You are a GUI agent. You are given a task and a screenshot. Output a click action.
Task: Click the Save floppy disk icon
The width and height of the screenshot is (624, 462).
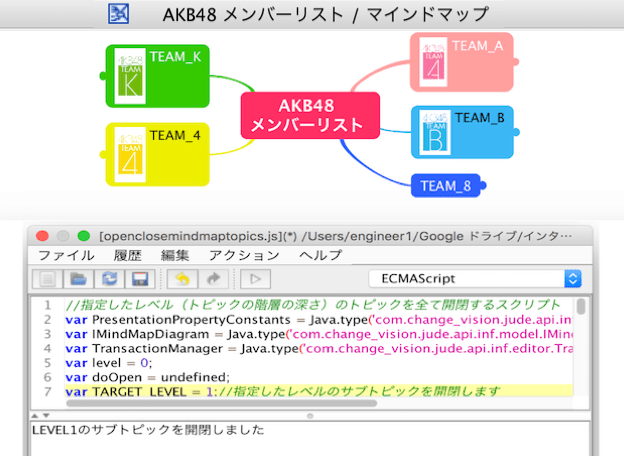coord(140,279)
